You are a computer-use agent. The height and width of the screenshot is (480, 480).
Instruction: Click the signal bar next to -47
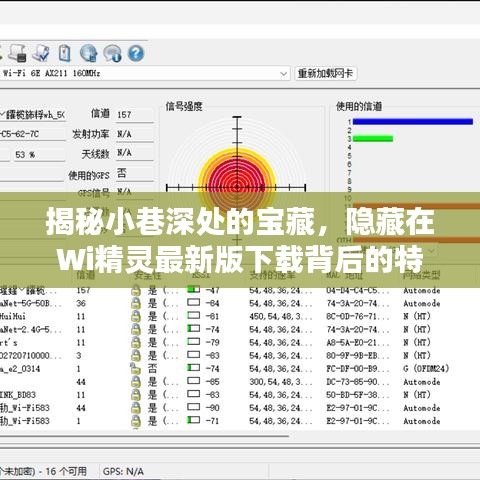pyautogui.click(x=194, y=289)
